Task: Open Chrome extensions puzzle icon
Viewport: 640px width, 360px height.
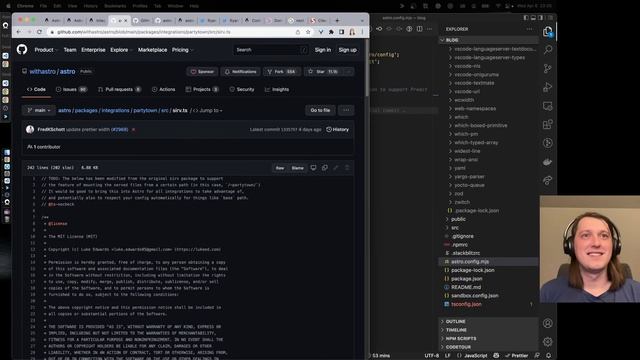Action: click(331, 32)
